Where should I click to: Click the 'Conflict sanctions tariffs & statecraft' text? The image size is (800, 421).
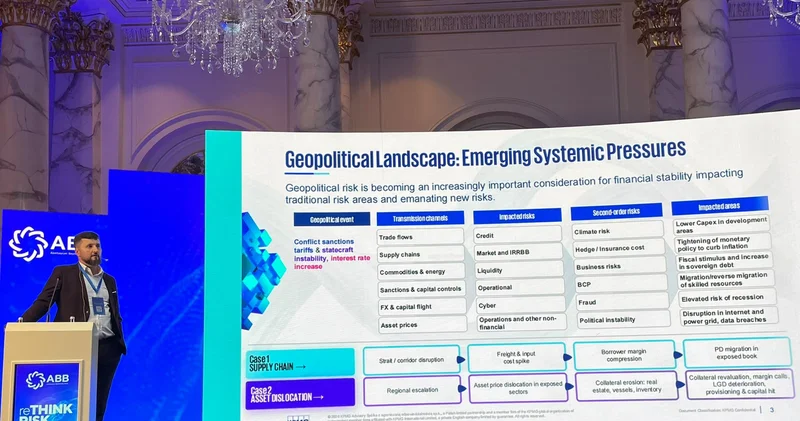point(324,246)
